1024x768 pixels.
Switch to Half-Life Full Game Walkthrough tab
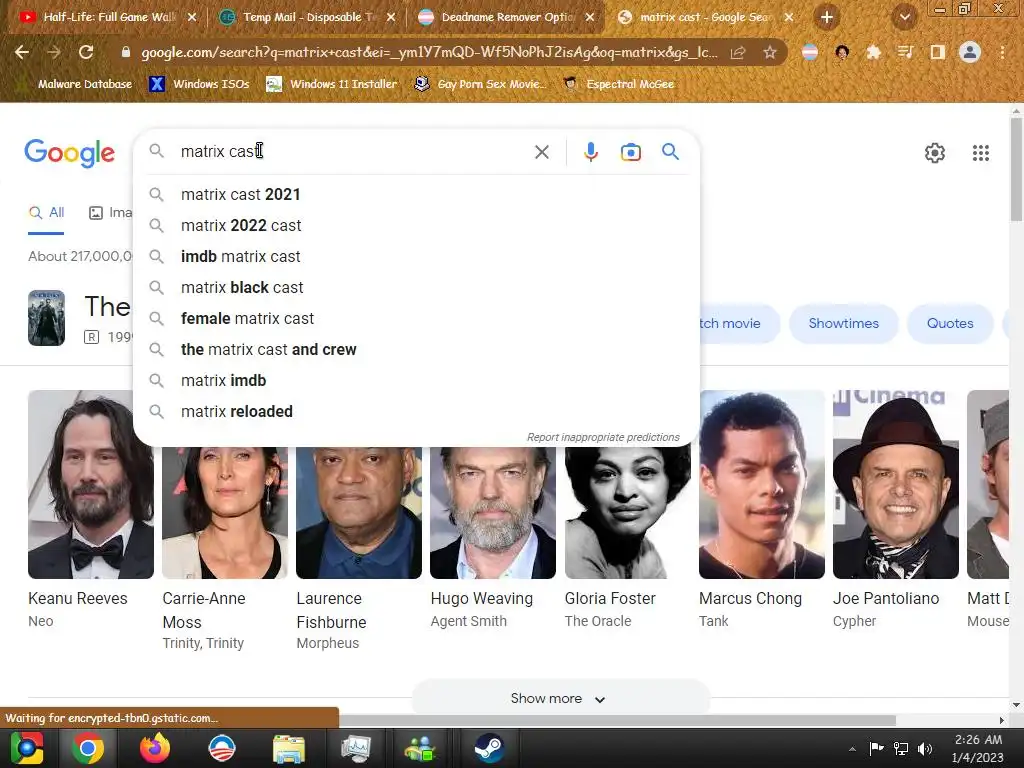(x=108, y=17)
